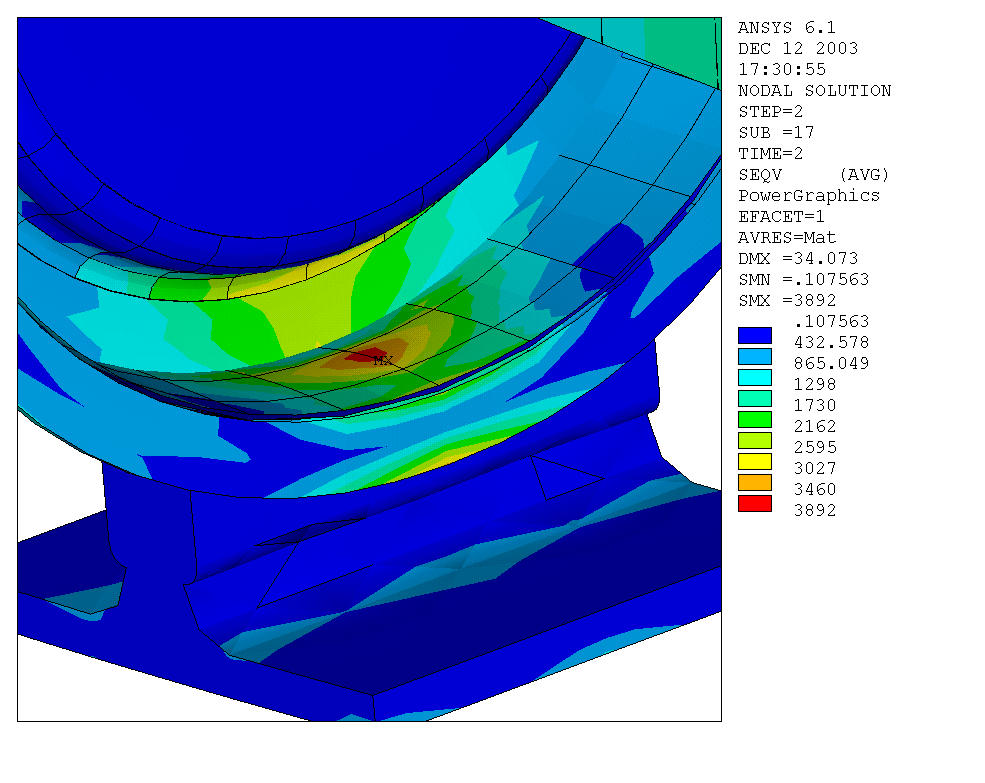Click the legend value '3892' at bottom

(x=815, y=510)
